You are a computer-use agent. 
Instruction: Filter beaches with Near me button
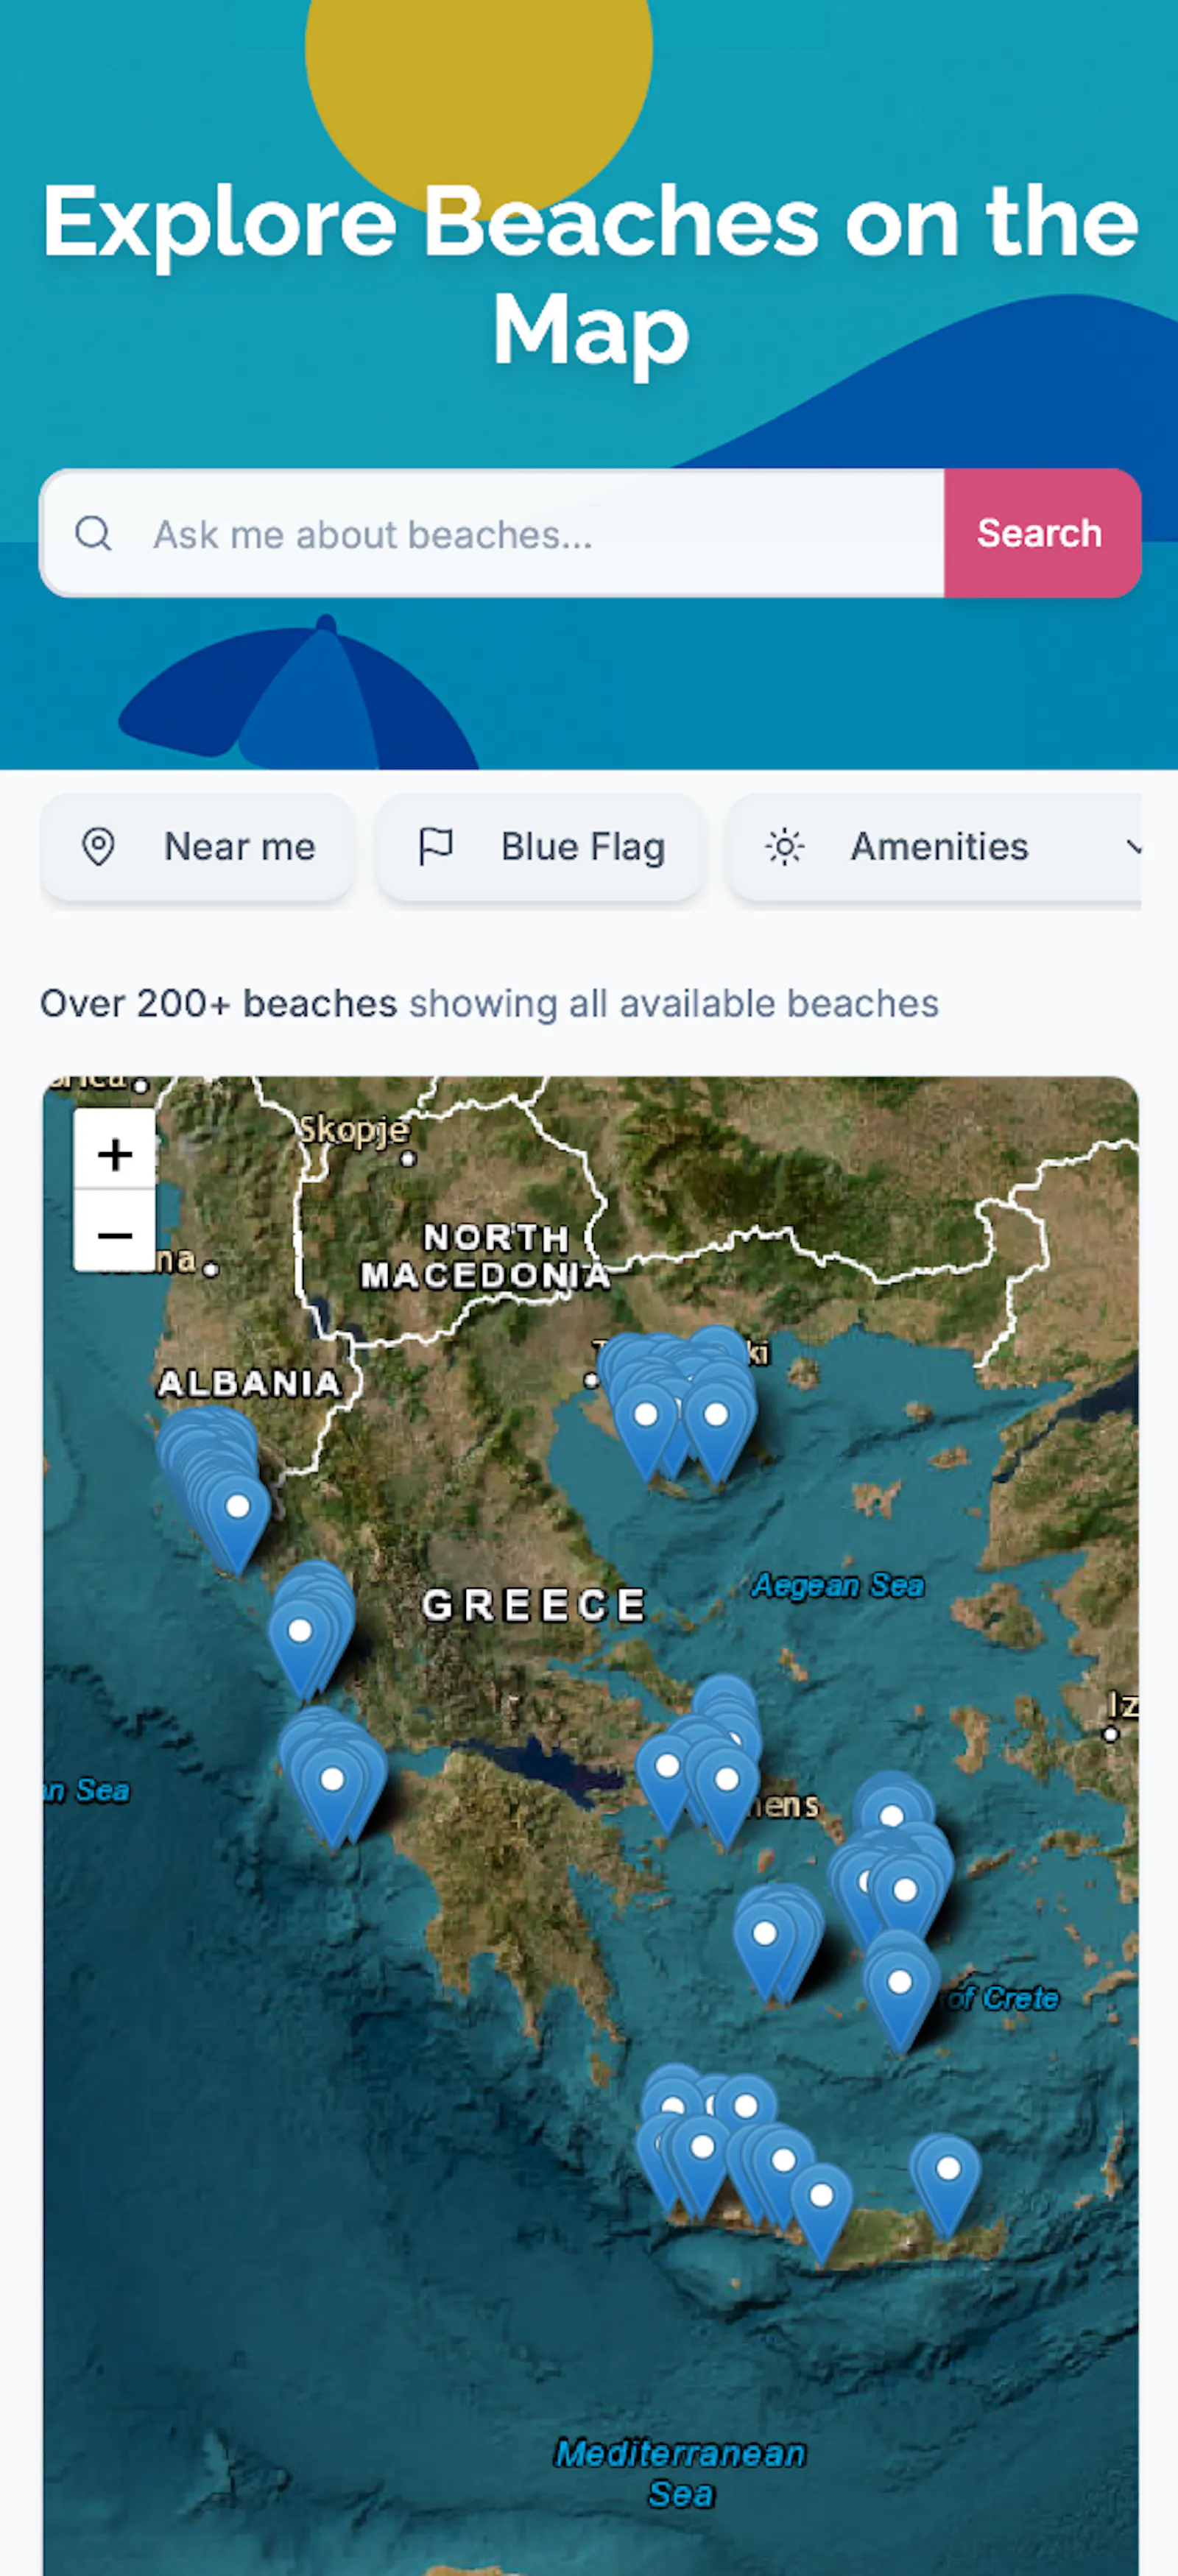(197, 847)
